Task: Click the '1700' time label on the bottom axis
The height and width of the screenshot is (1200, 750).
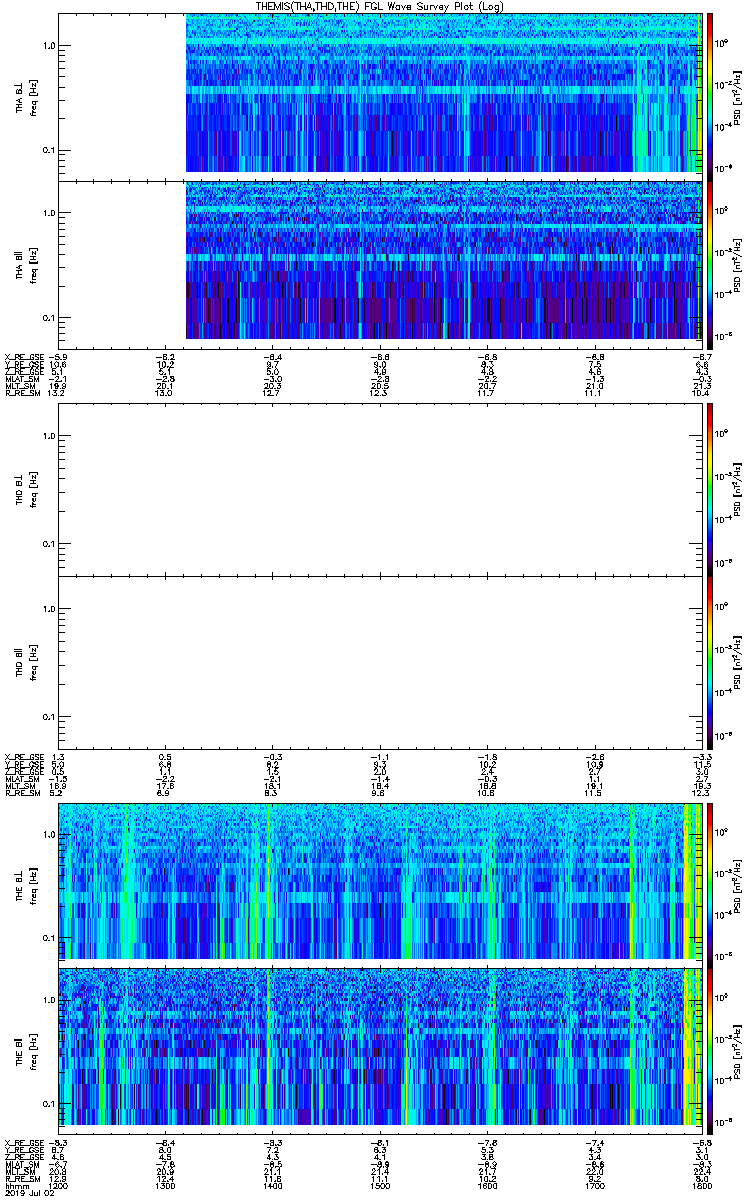Action: (x=594, y=1186)
